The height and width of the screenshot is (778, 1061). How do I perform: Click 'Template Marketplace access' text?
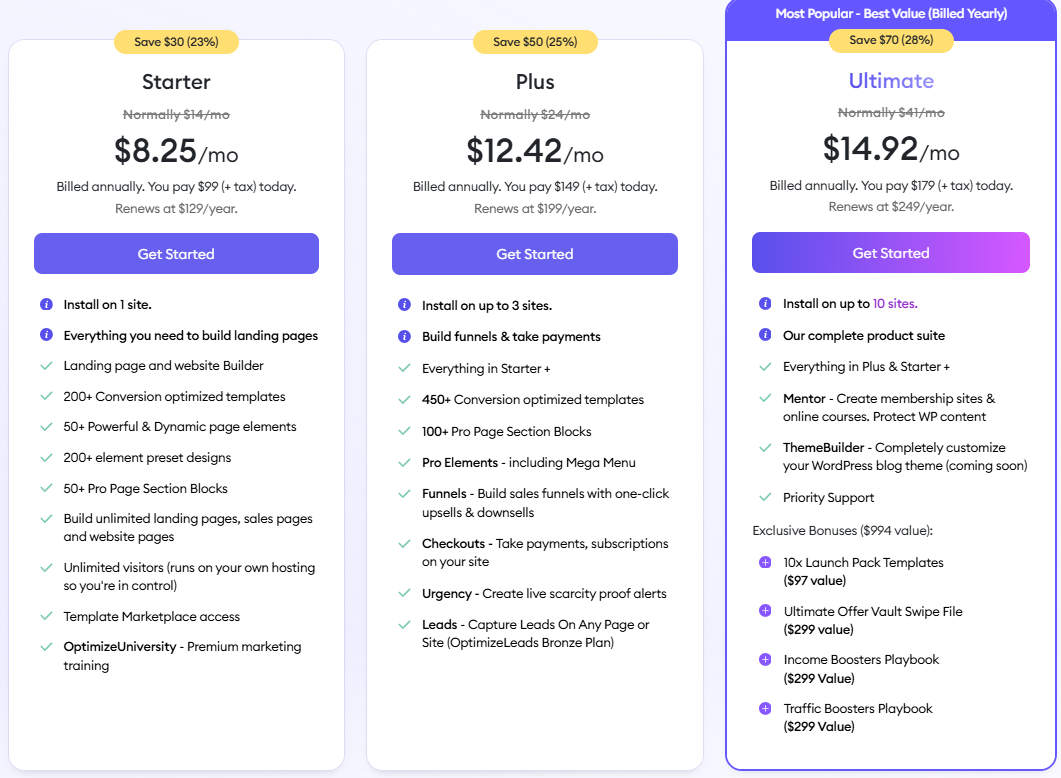[x=152, y=616]
